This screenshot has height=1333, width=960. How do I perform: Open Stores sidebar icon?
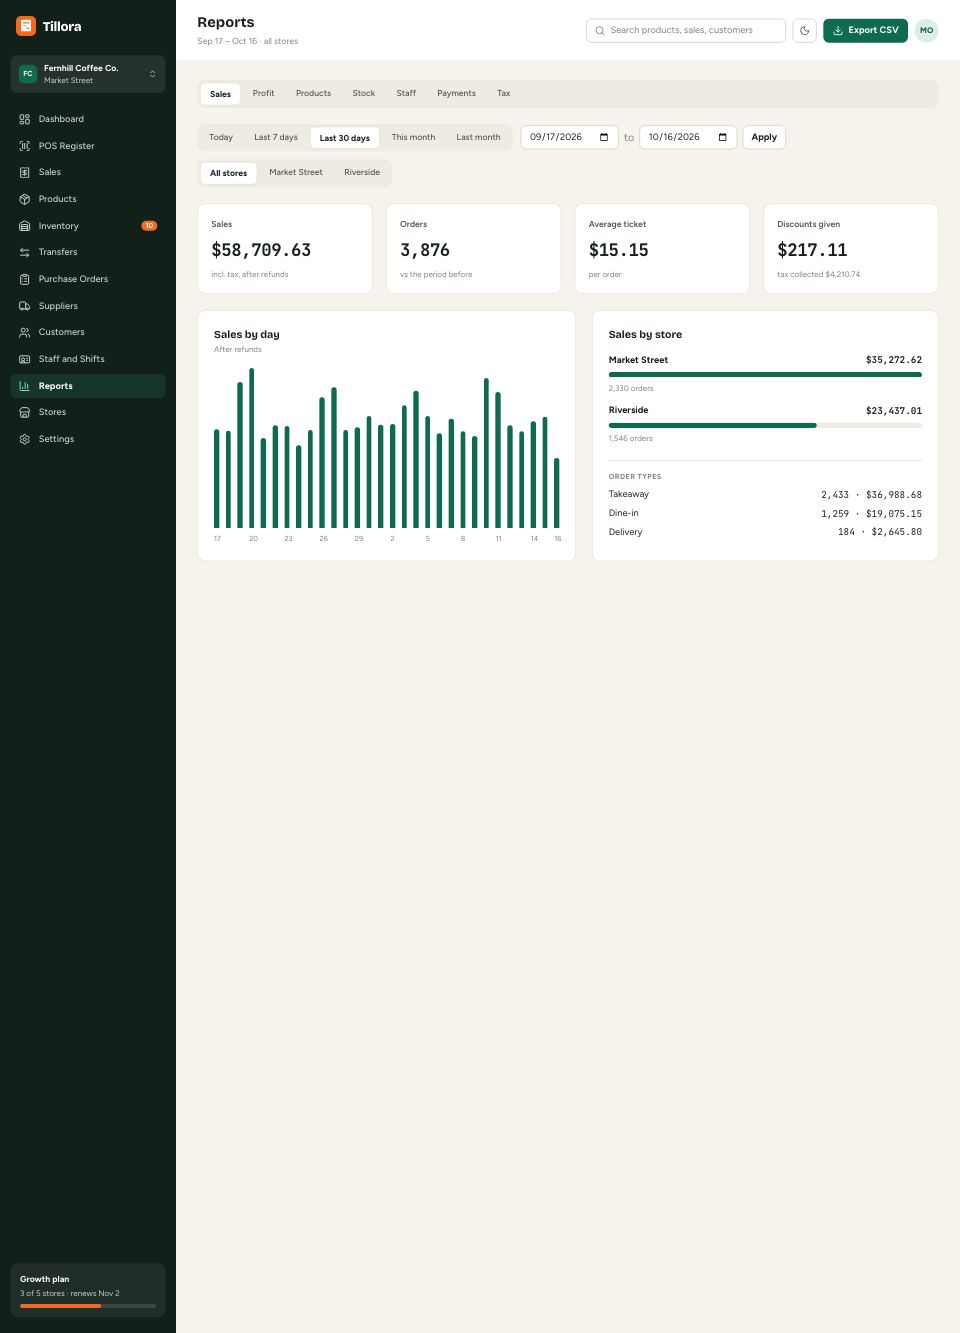tap(25, 412)
